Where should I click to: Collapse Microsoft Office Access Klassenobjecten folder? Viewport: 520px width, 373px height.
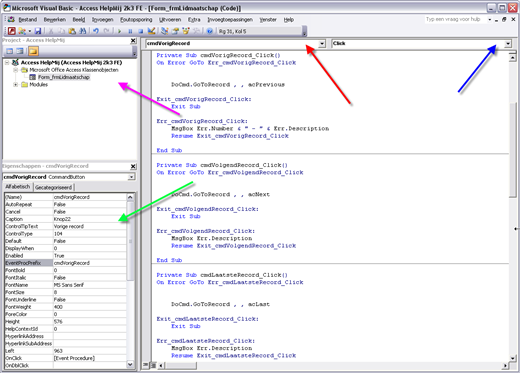[15, 70]
